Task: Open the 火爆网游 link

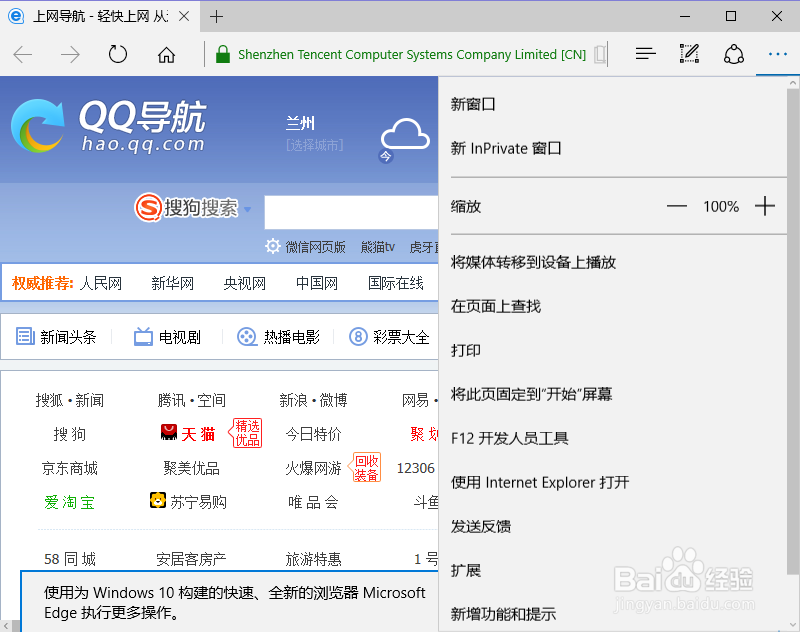Action: point(313,468)
